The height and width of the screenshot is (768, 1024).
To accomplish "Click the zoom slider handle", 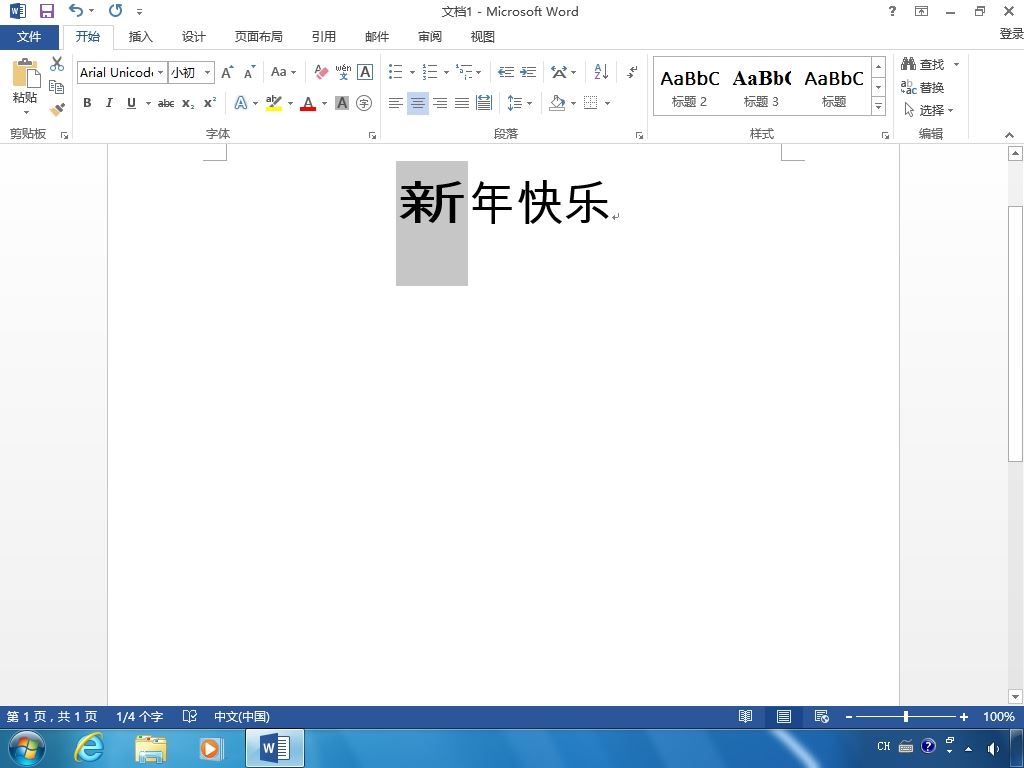I will click(906, 717).
